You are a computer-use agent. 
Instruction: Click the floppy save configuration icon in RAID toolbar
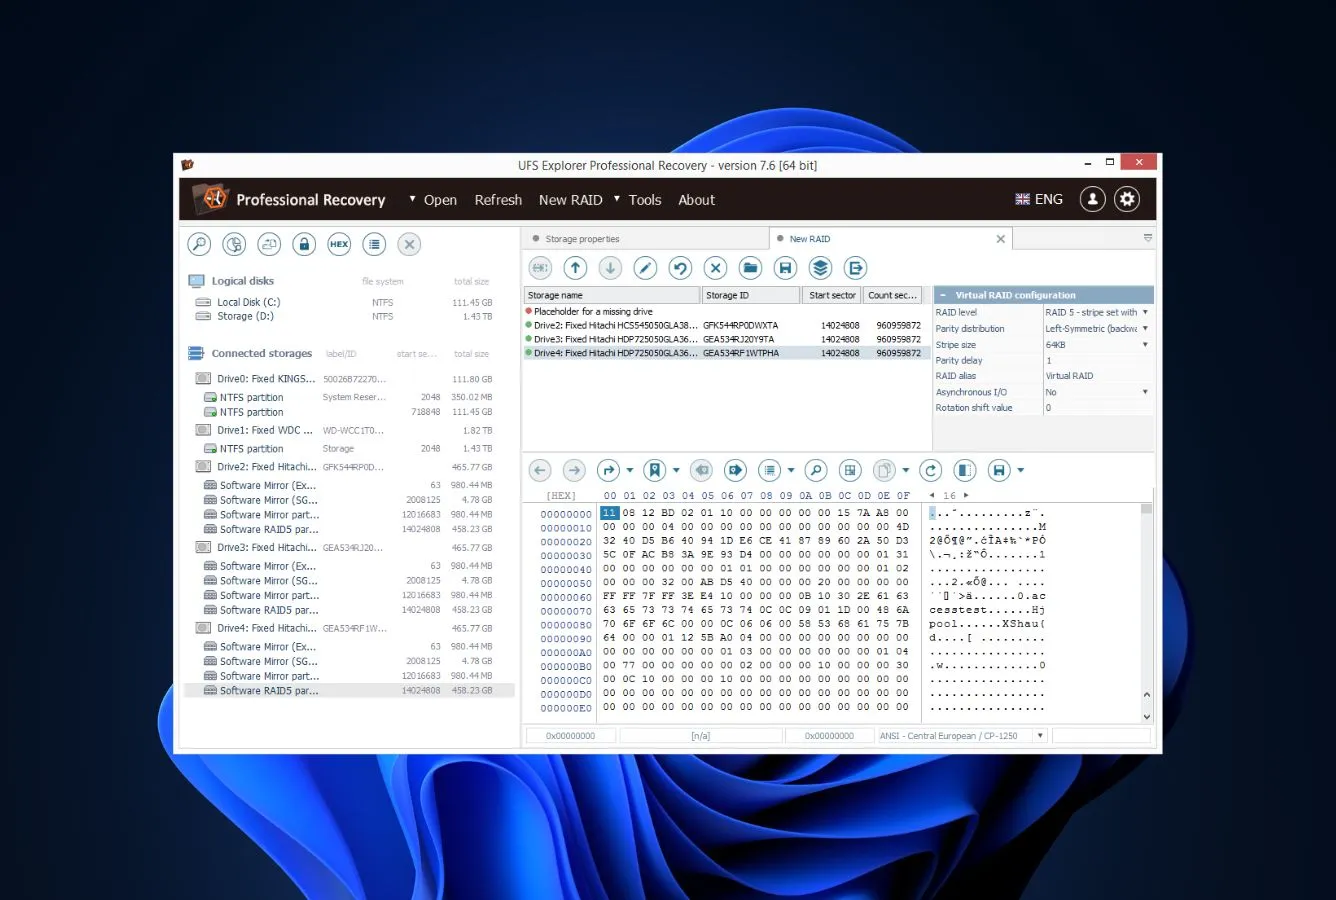click(x=785, y=268)
